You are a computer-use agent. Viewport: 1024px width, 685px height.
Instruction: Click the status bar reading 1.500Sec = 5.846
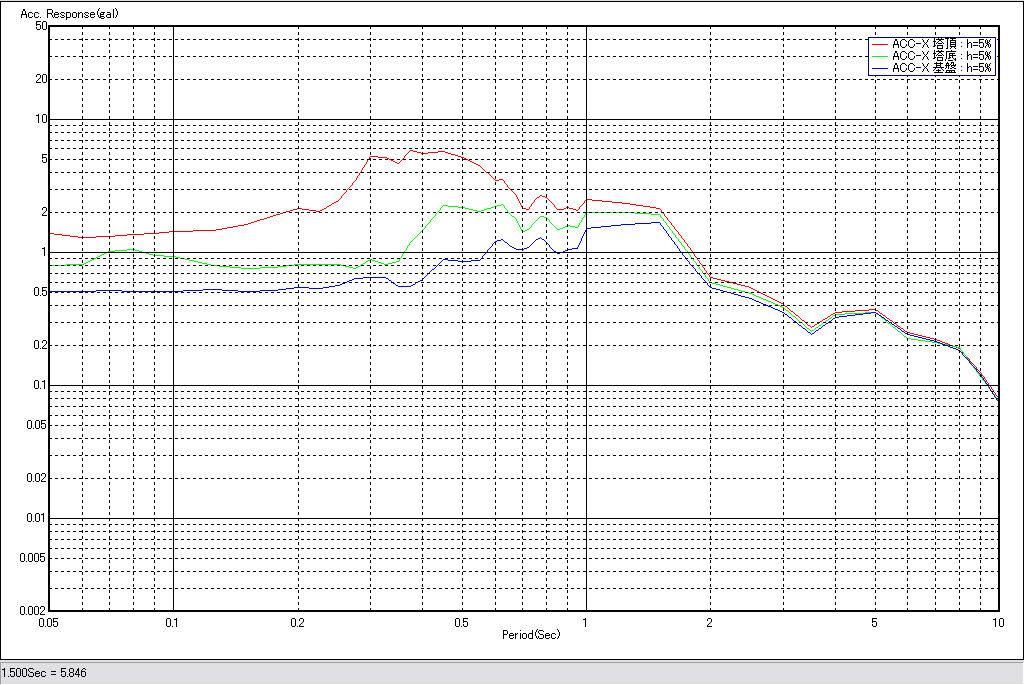tap(45, 673)
